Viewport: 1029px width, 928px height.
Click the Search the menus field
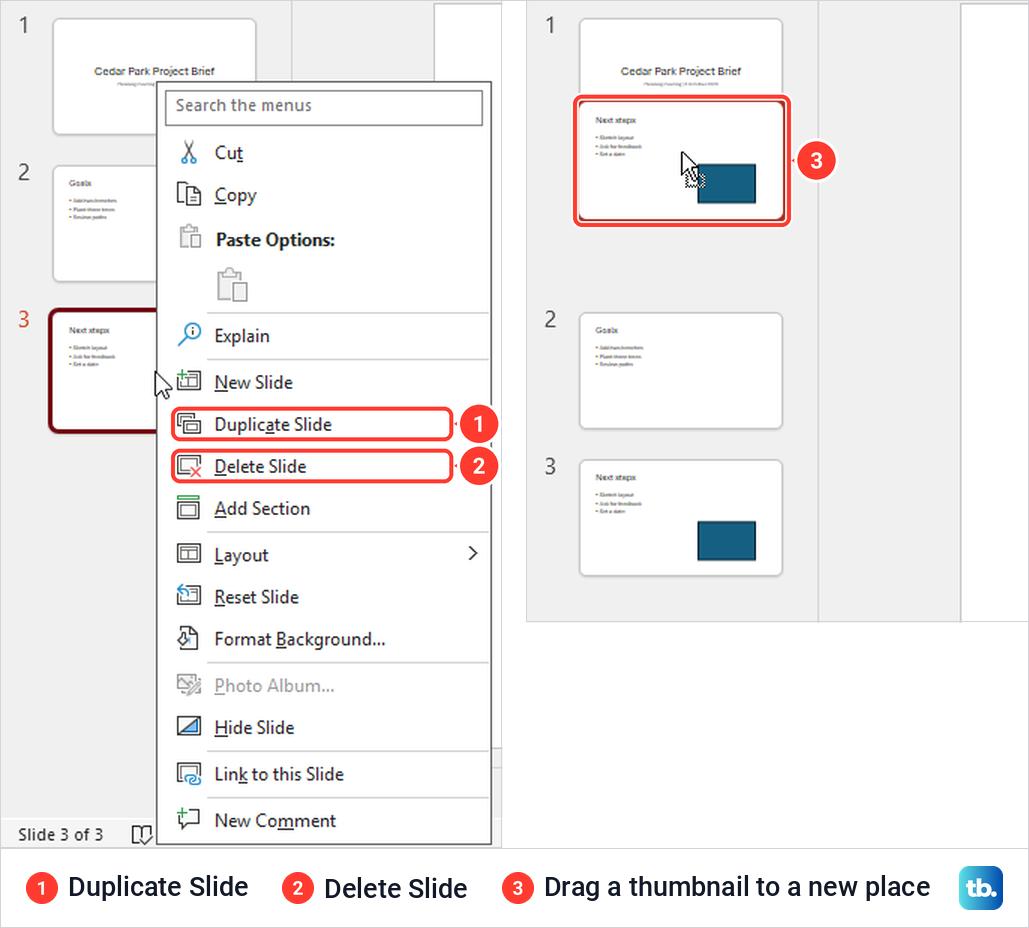point(324,106)
